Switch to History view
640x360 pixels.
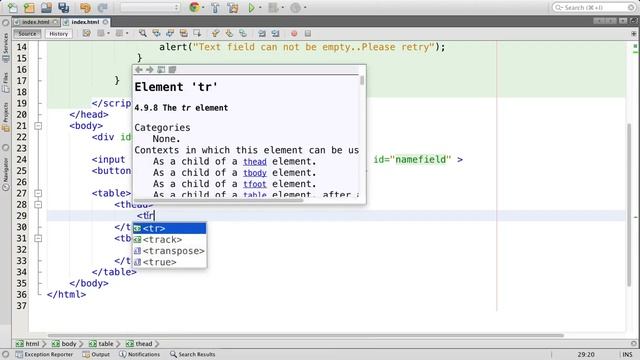tap(58, 33)
